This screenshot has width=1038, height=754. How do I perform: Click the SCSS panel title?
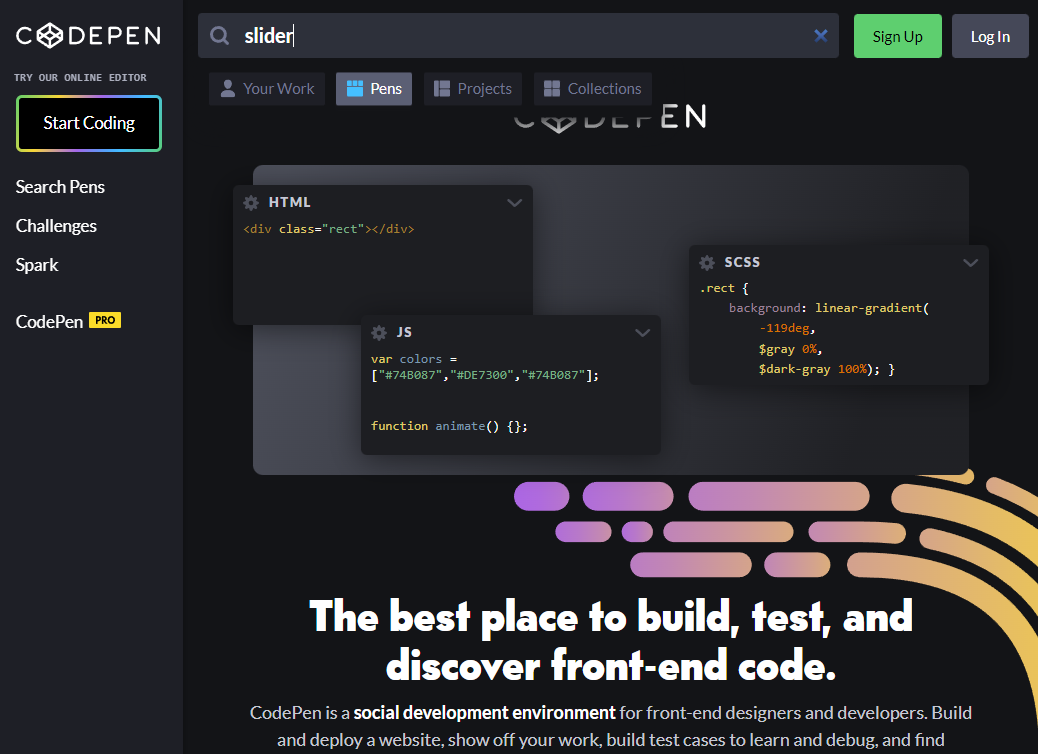[742, 263]
